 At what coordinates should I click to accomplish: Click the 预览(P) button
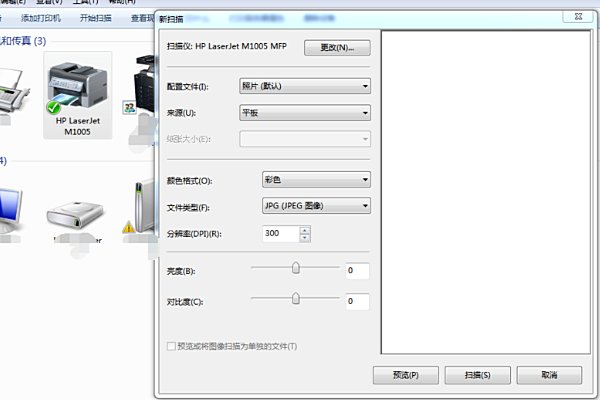pos(406,375)
